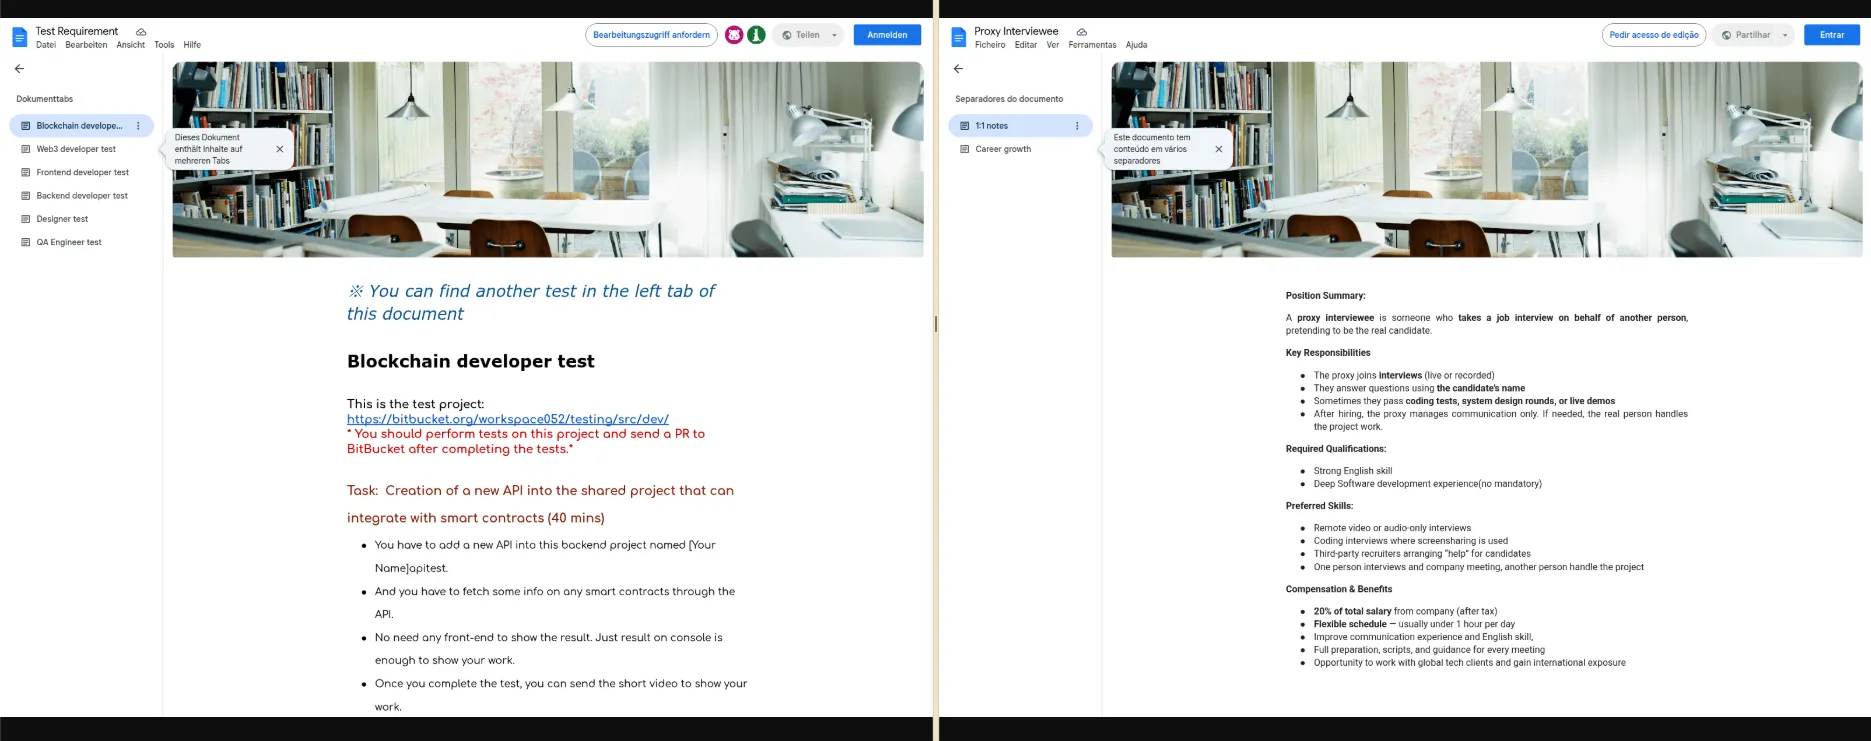
Task: Click the tab icon beside Frontend developer test
Action: tap(26, 172)
